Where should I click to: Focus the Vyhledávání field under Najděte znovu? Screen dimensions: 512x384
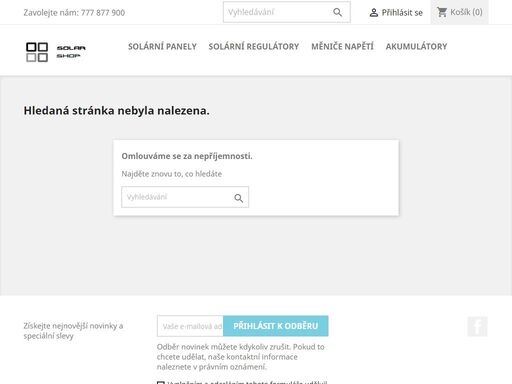(x=185, y=197)
